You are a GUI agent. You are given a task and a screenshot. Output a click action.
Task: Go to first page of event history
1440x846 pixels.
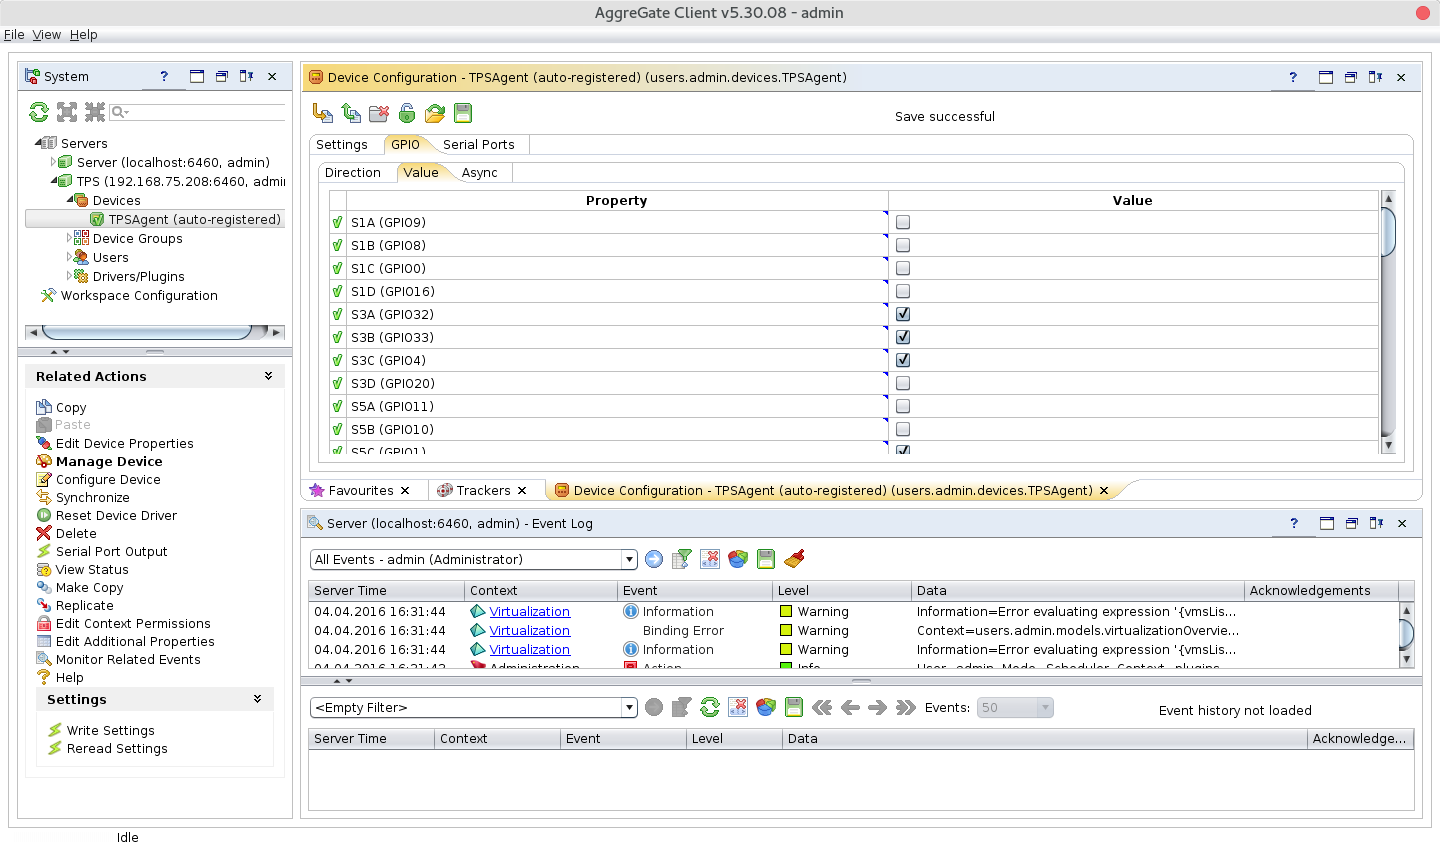coord(822,707)
